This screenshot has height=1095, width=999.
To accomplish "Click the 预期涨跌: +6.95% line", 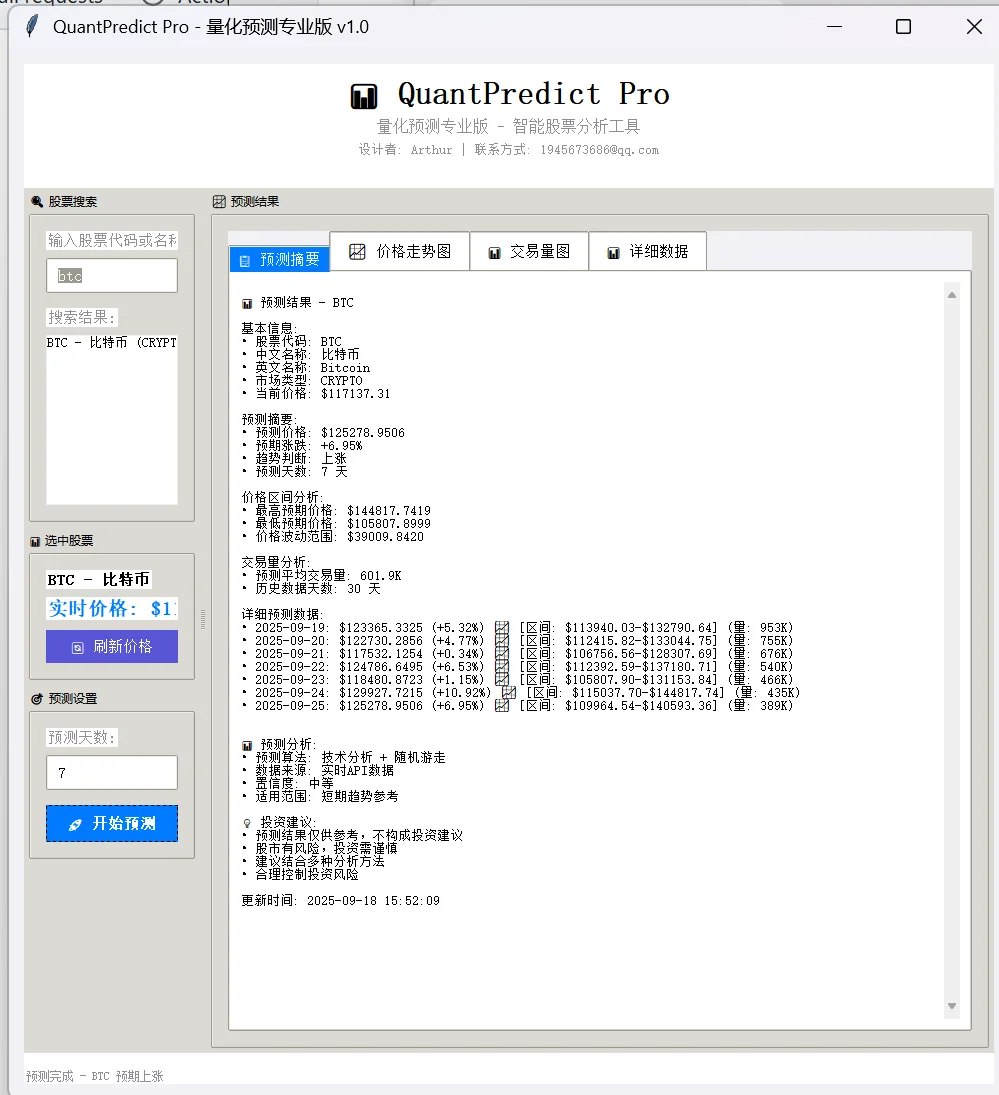I will pos(302,446).
